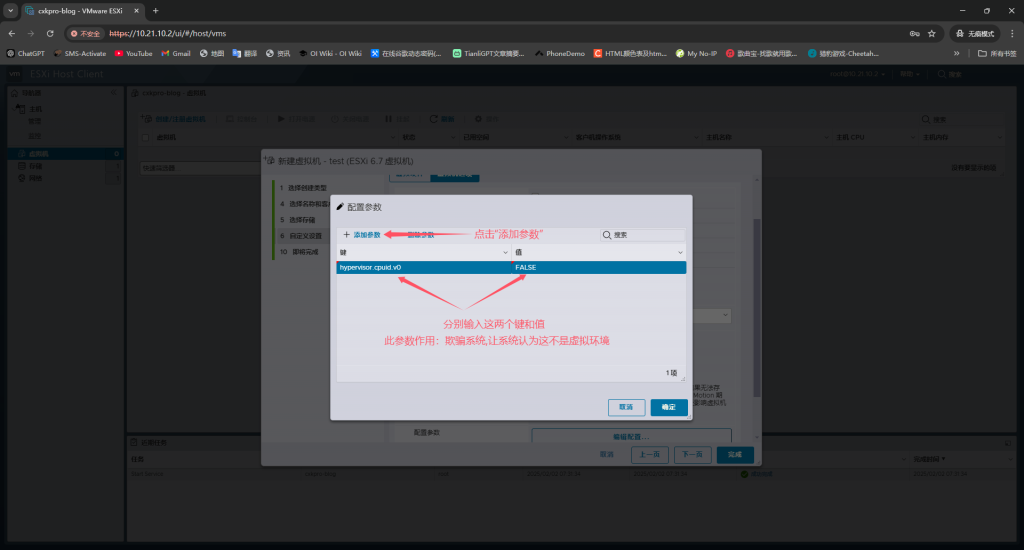Click the 不安全 security warning chip
This screenshot has height=550, width=1024.
[86, 33]
